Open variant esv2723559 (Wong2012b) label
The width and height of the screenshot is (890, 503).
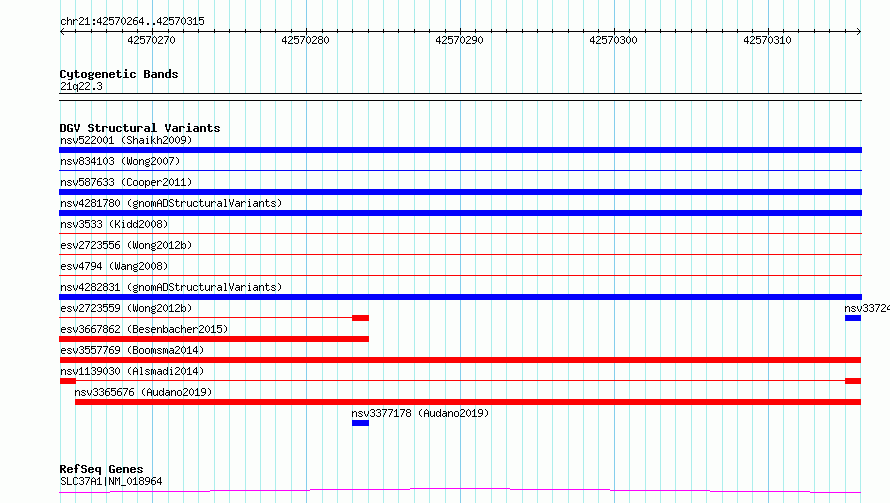pos(126,308)
